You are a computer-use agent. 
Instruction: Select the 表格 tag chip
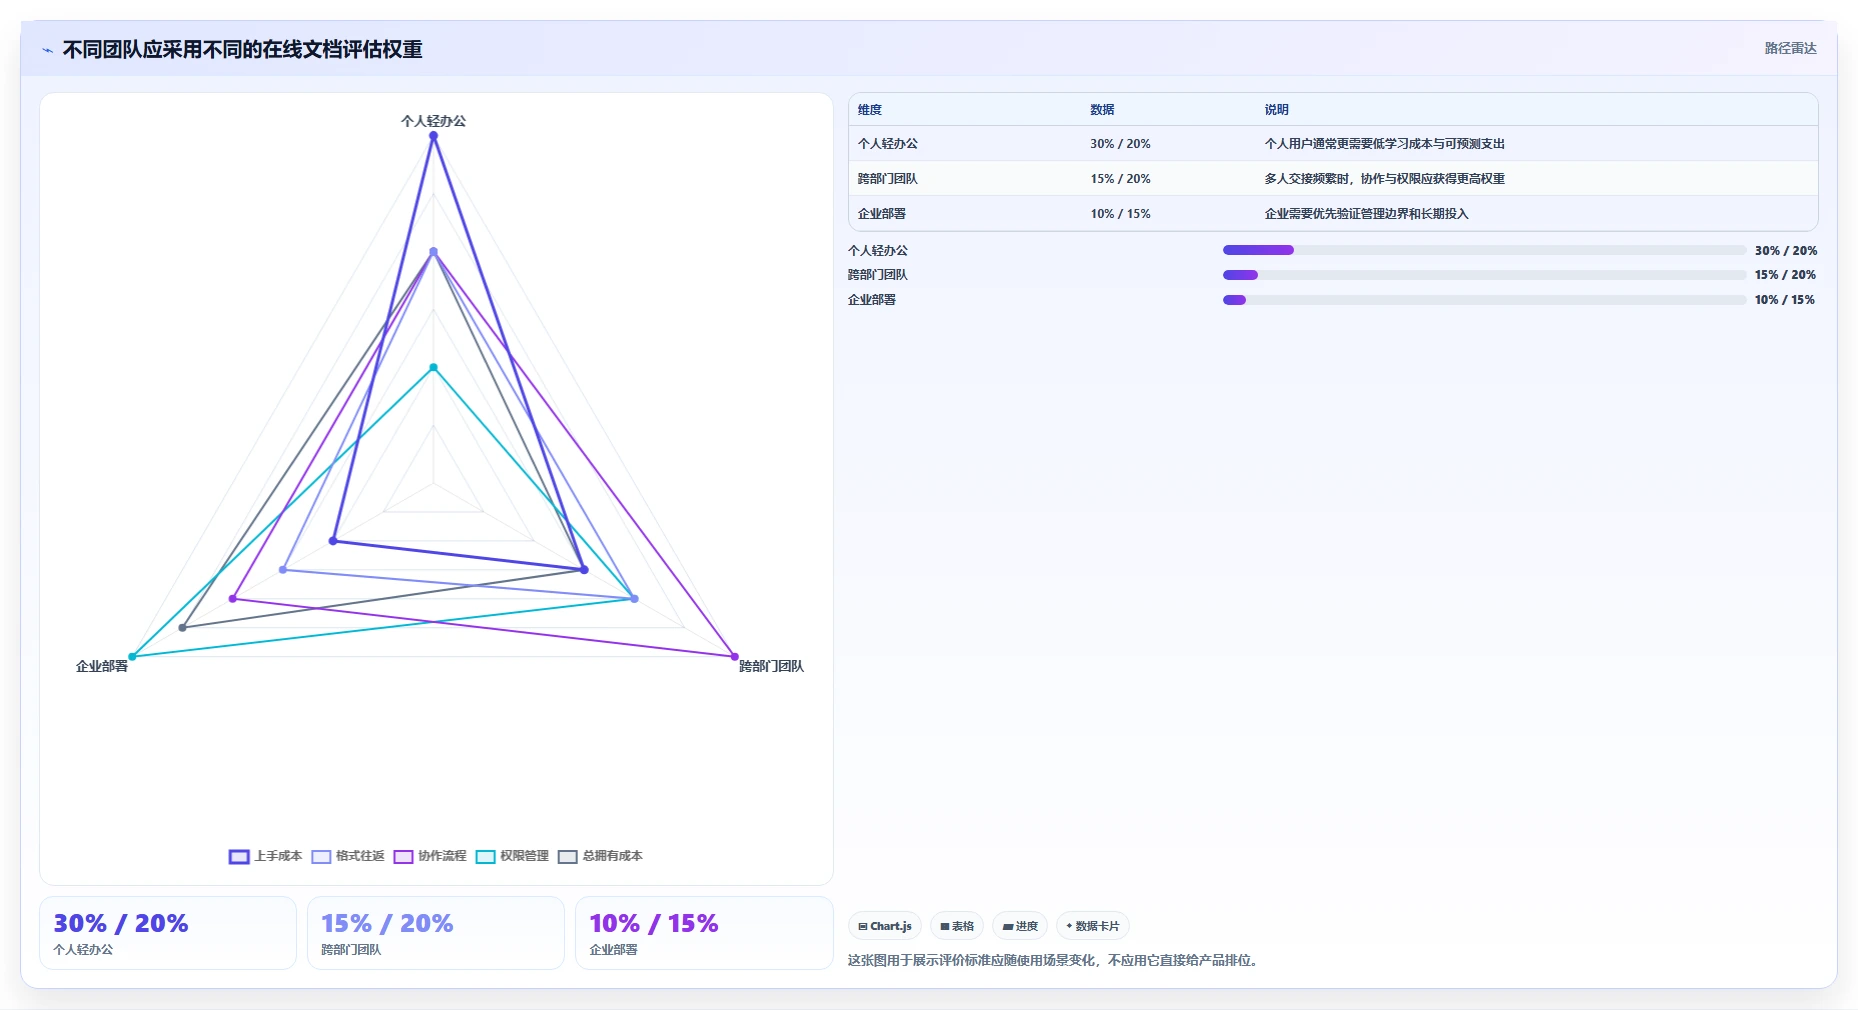(x=957, y=926)
